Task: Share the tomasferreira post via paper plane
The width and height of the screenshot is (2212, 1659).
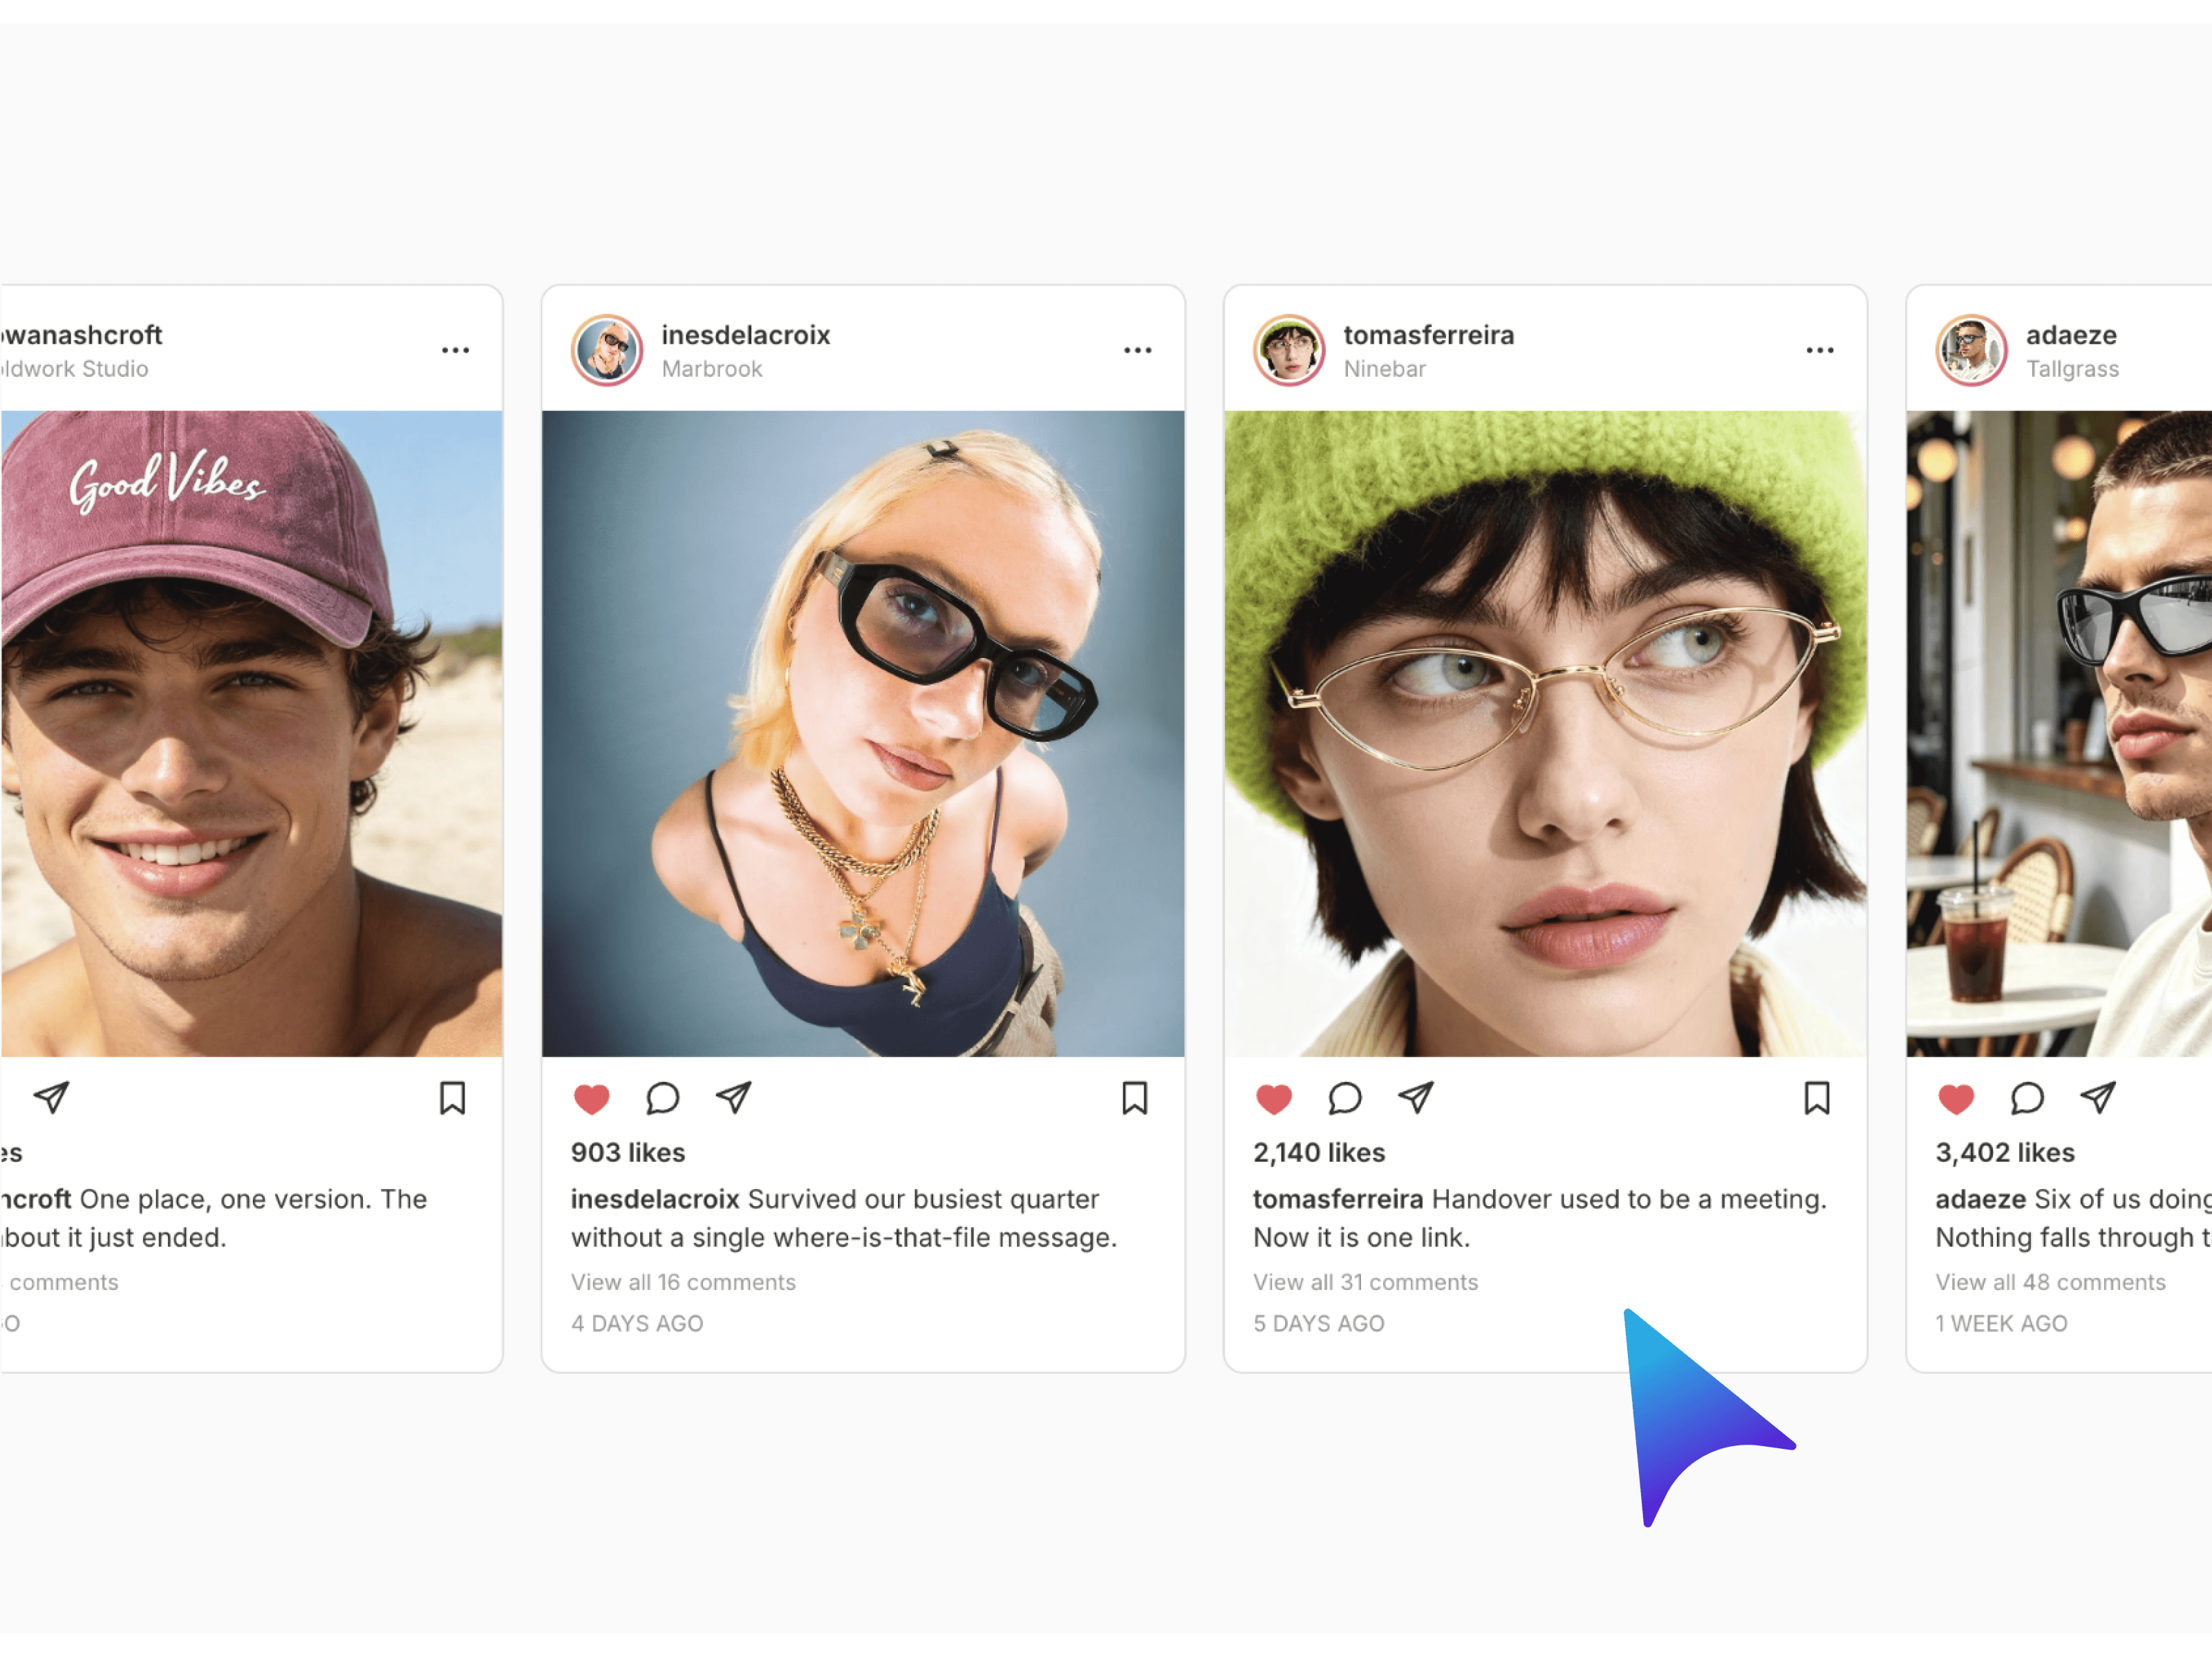Action: [x=1415, y=1098]
